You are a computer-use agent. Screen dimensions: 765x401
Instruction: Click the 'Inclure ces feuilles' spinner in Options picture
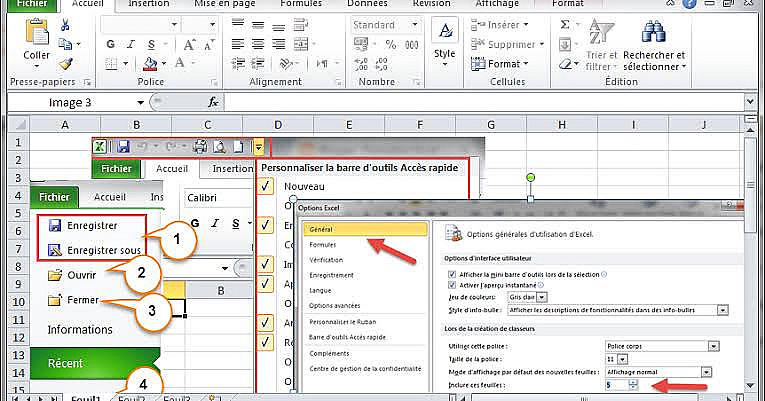tap(633, 385)
